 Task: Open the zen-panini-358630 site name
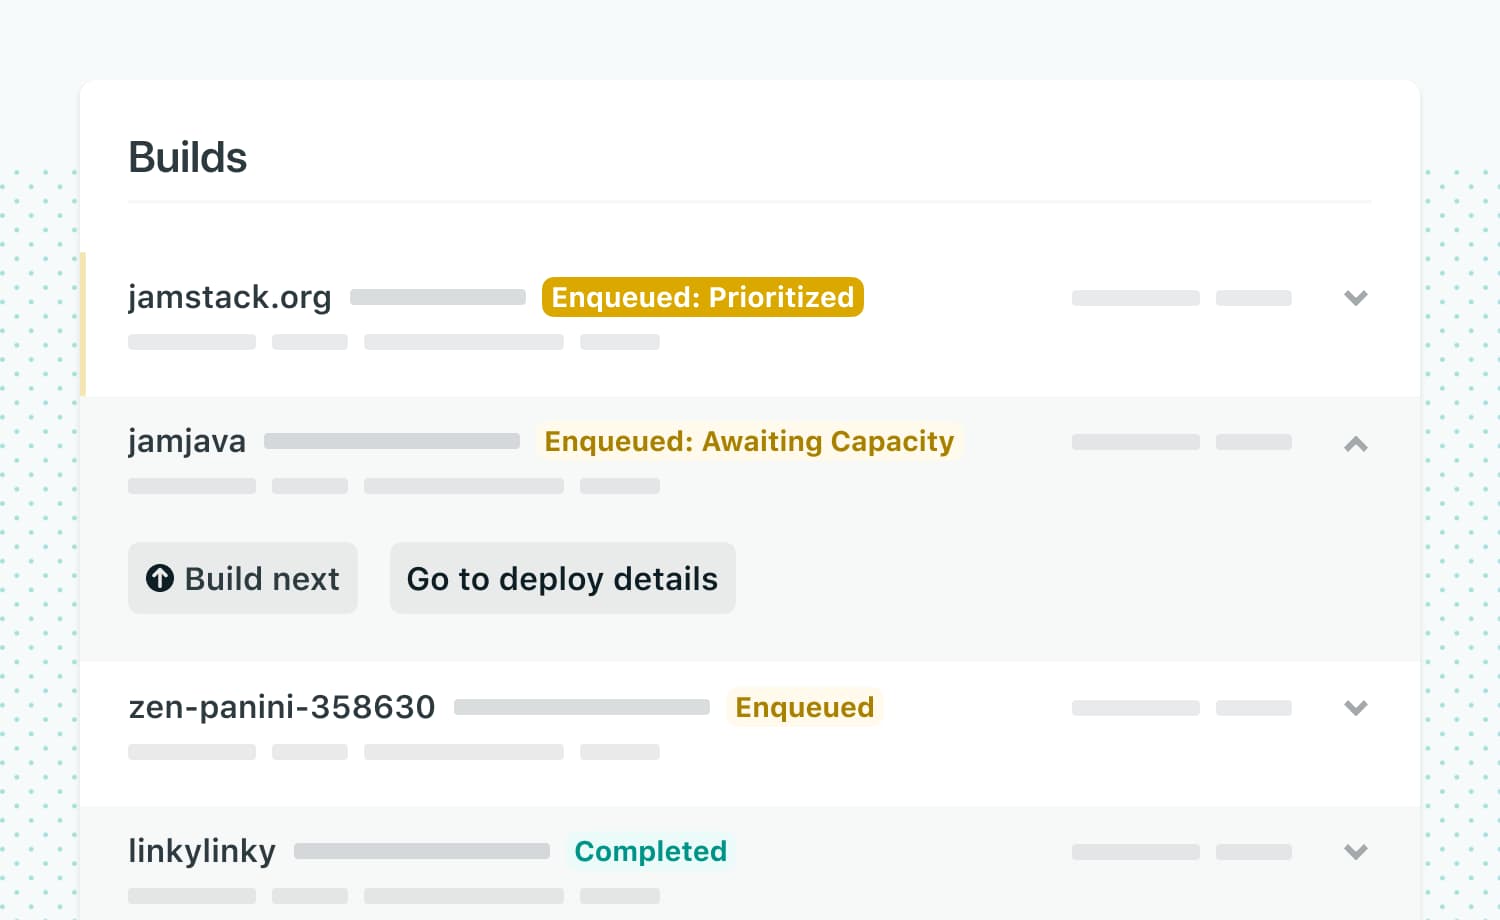[282, 707]
